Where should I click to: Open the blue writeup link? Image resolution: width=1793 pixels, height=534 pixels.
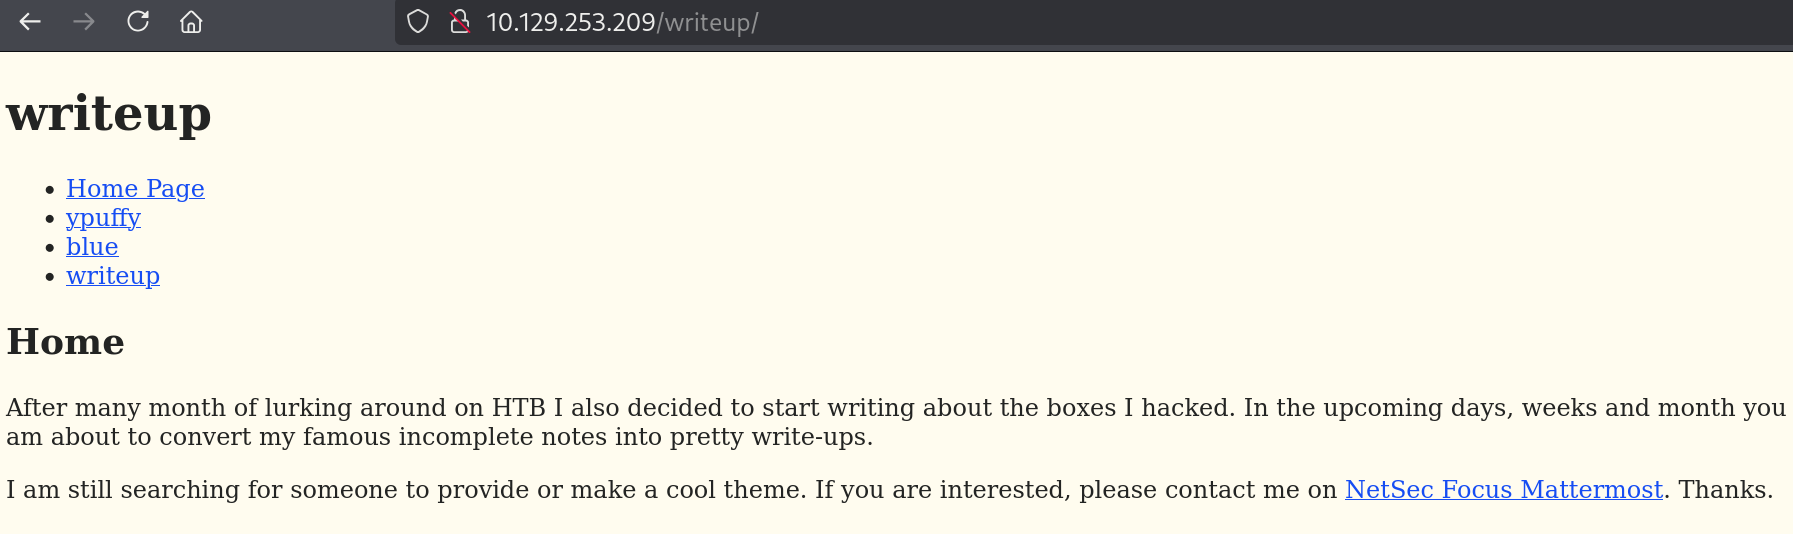(x=92, y=247)
